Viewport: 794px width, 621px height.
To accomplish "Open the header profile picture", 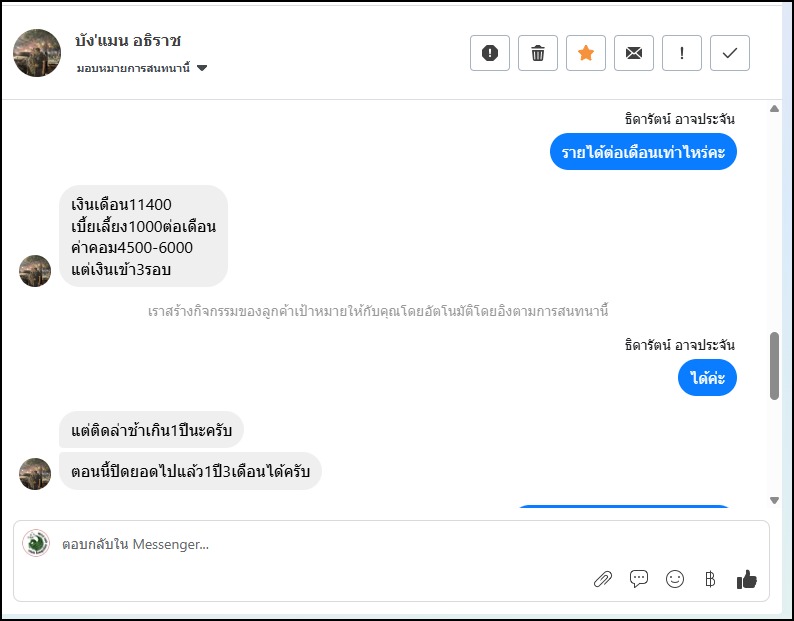I will [x=37, y=53].
